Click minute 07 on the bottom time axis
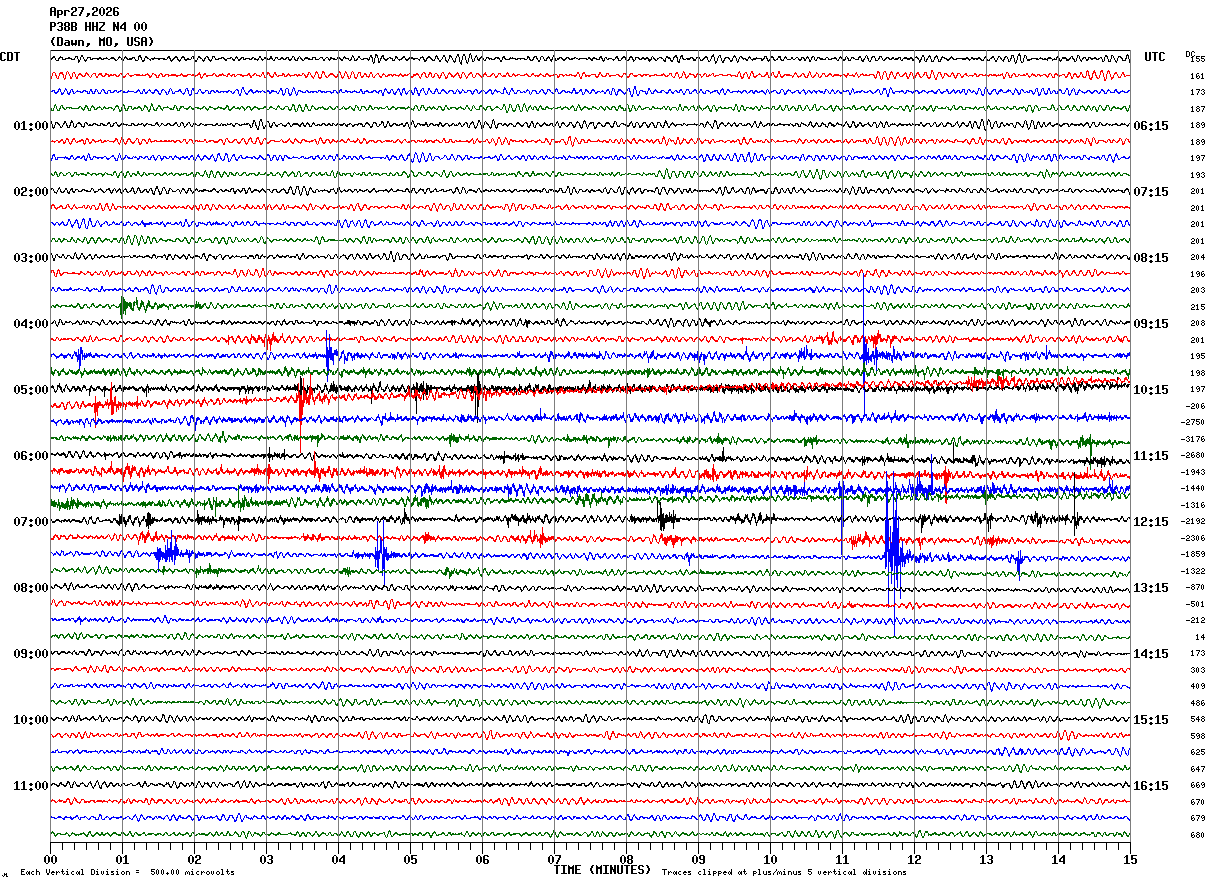Viewport: 1210px width, 886px height. point(554,859)
